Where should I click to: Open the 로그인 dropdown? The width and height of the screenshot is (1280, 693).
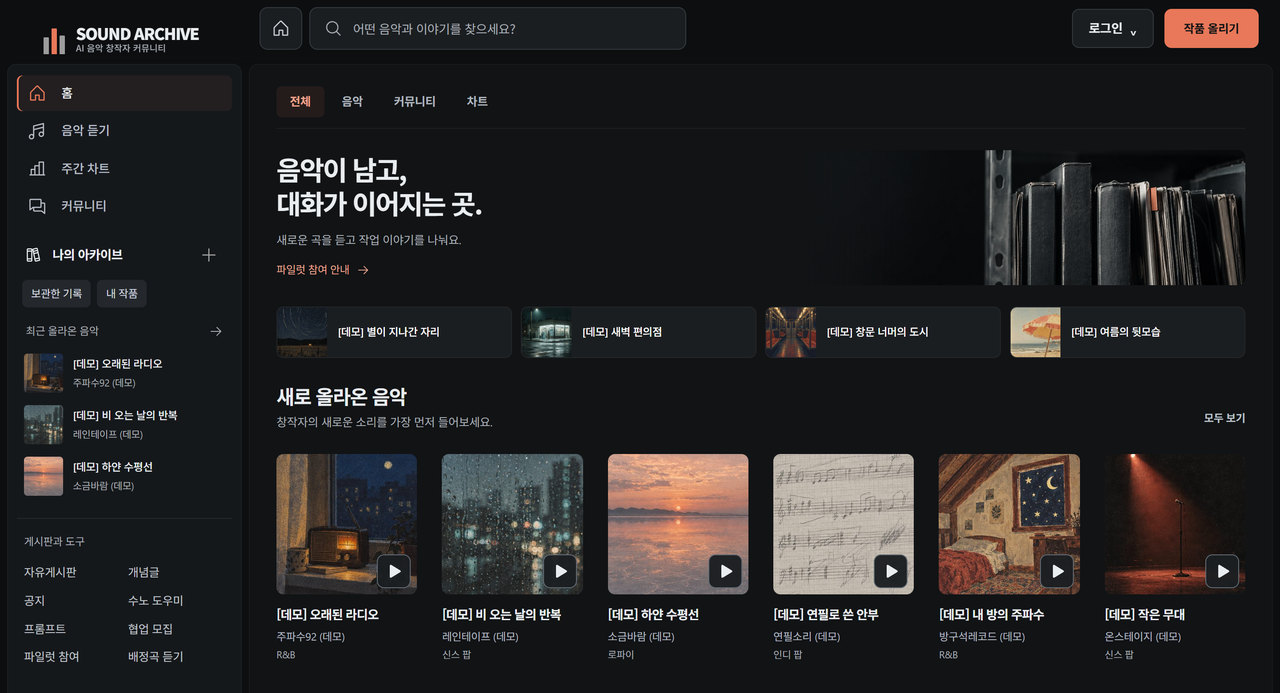point(1112,28)
